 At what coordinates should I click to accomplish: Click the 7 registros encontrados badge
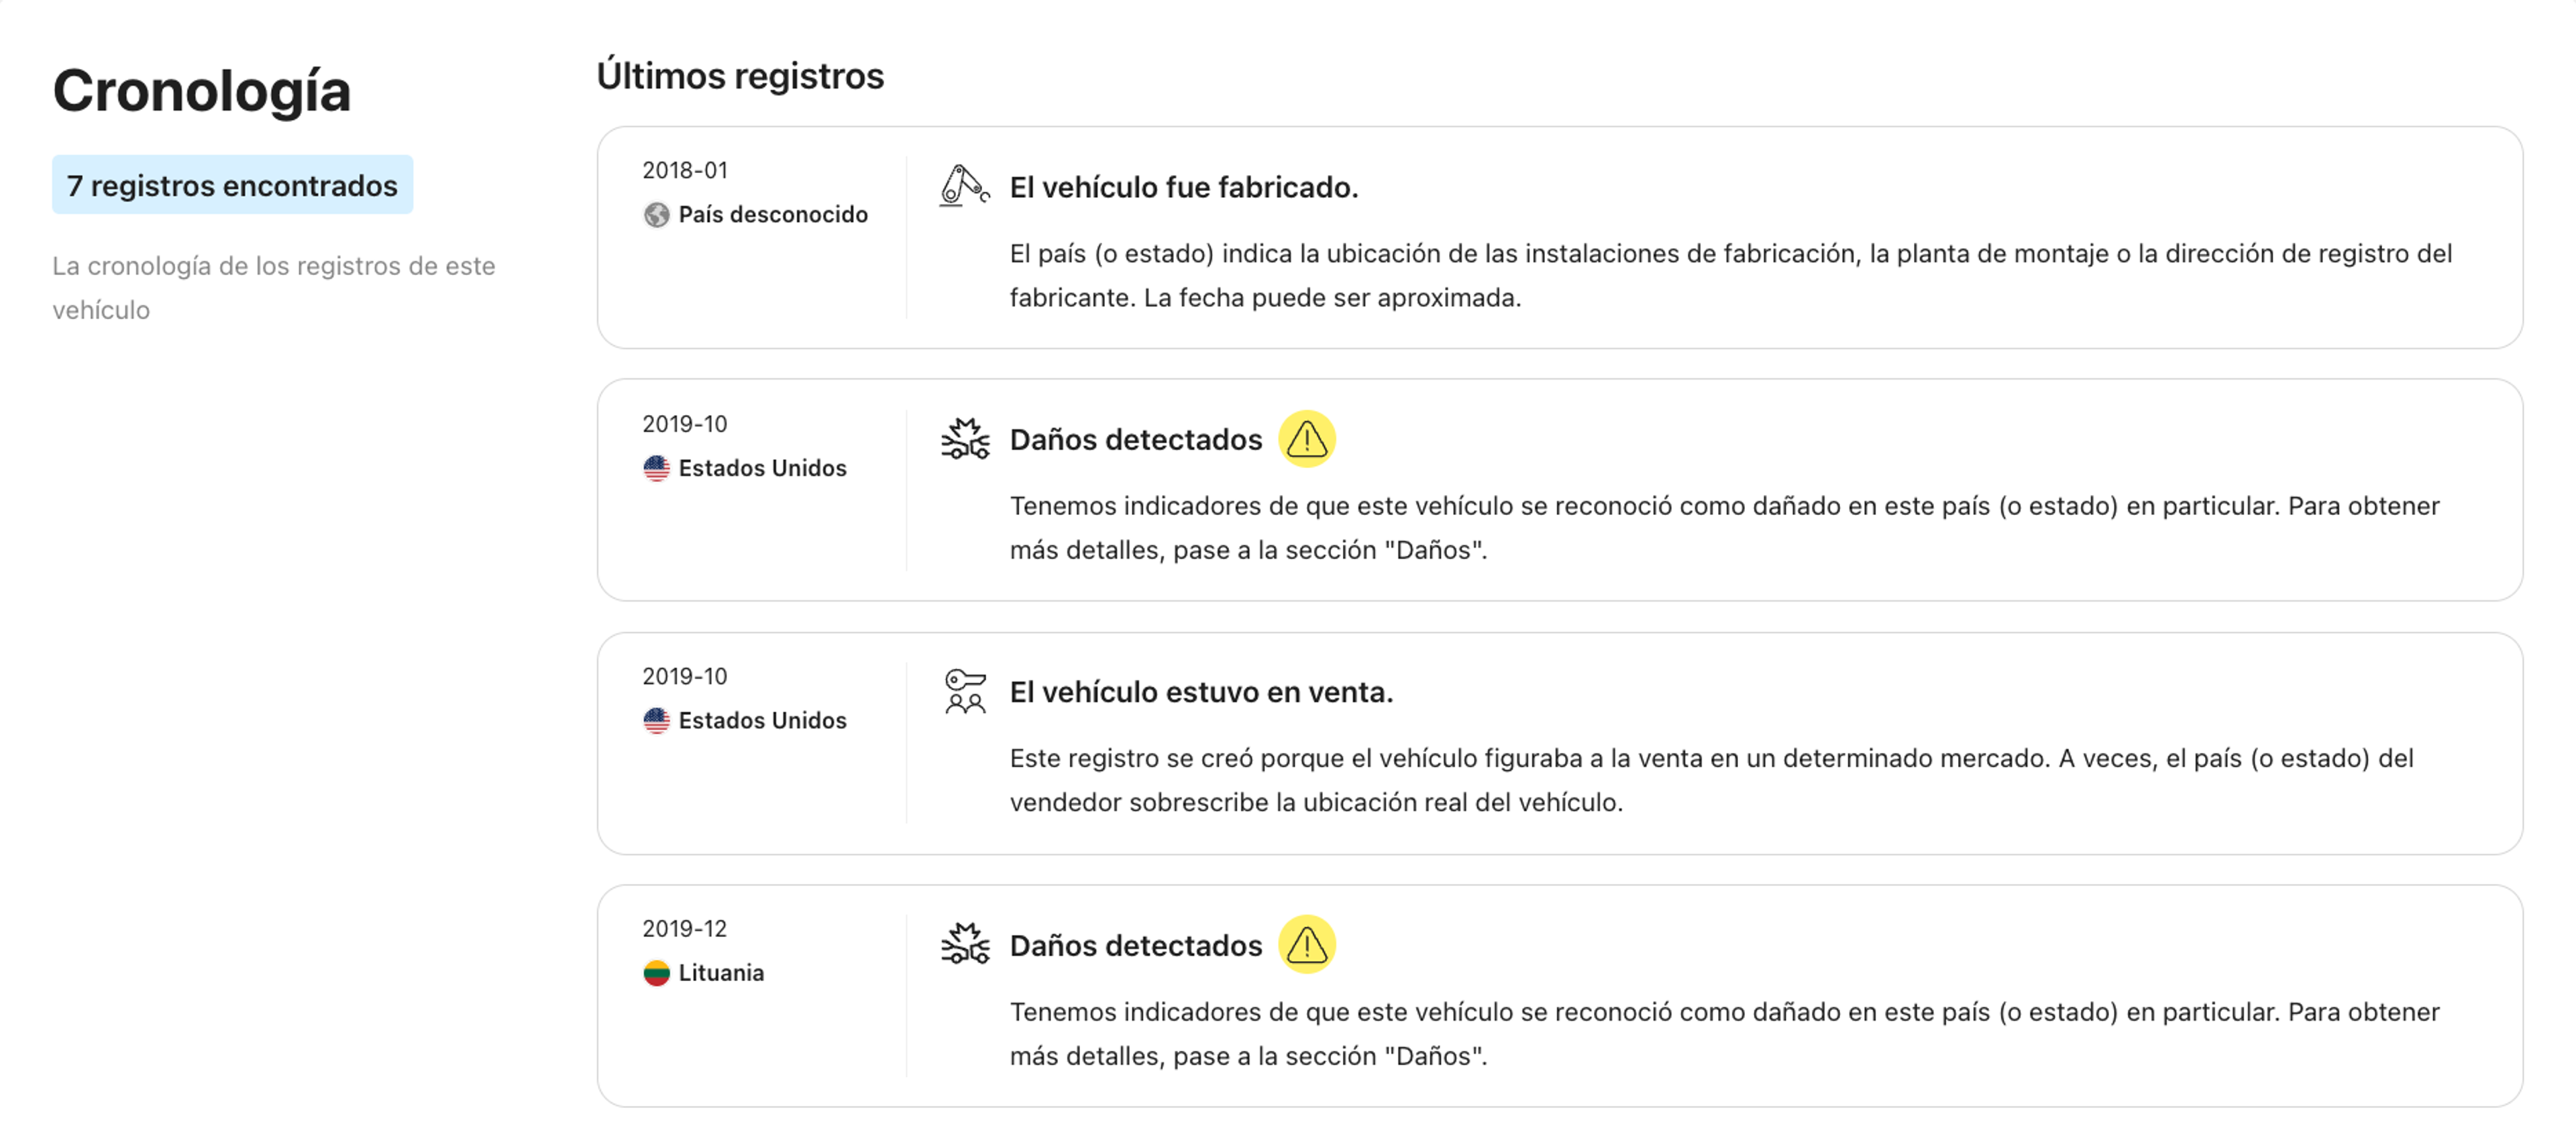232,185
